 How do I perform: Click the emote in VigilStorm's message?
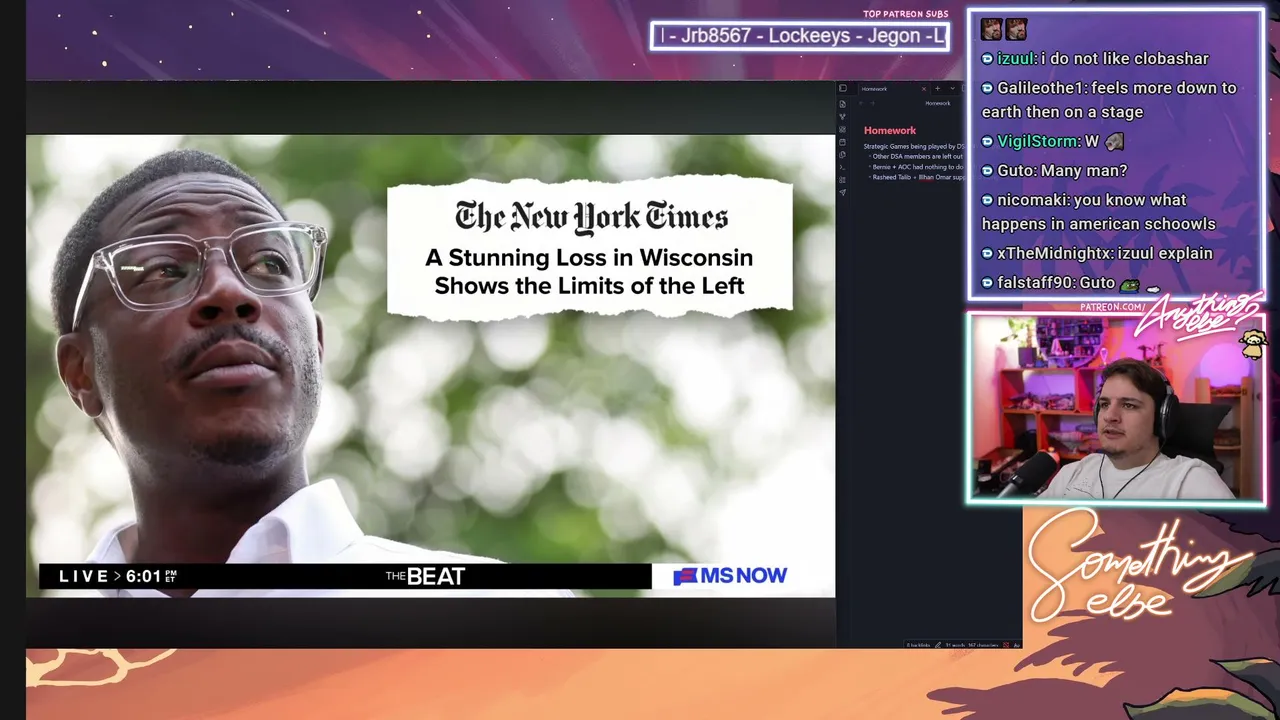[1114, 142]
